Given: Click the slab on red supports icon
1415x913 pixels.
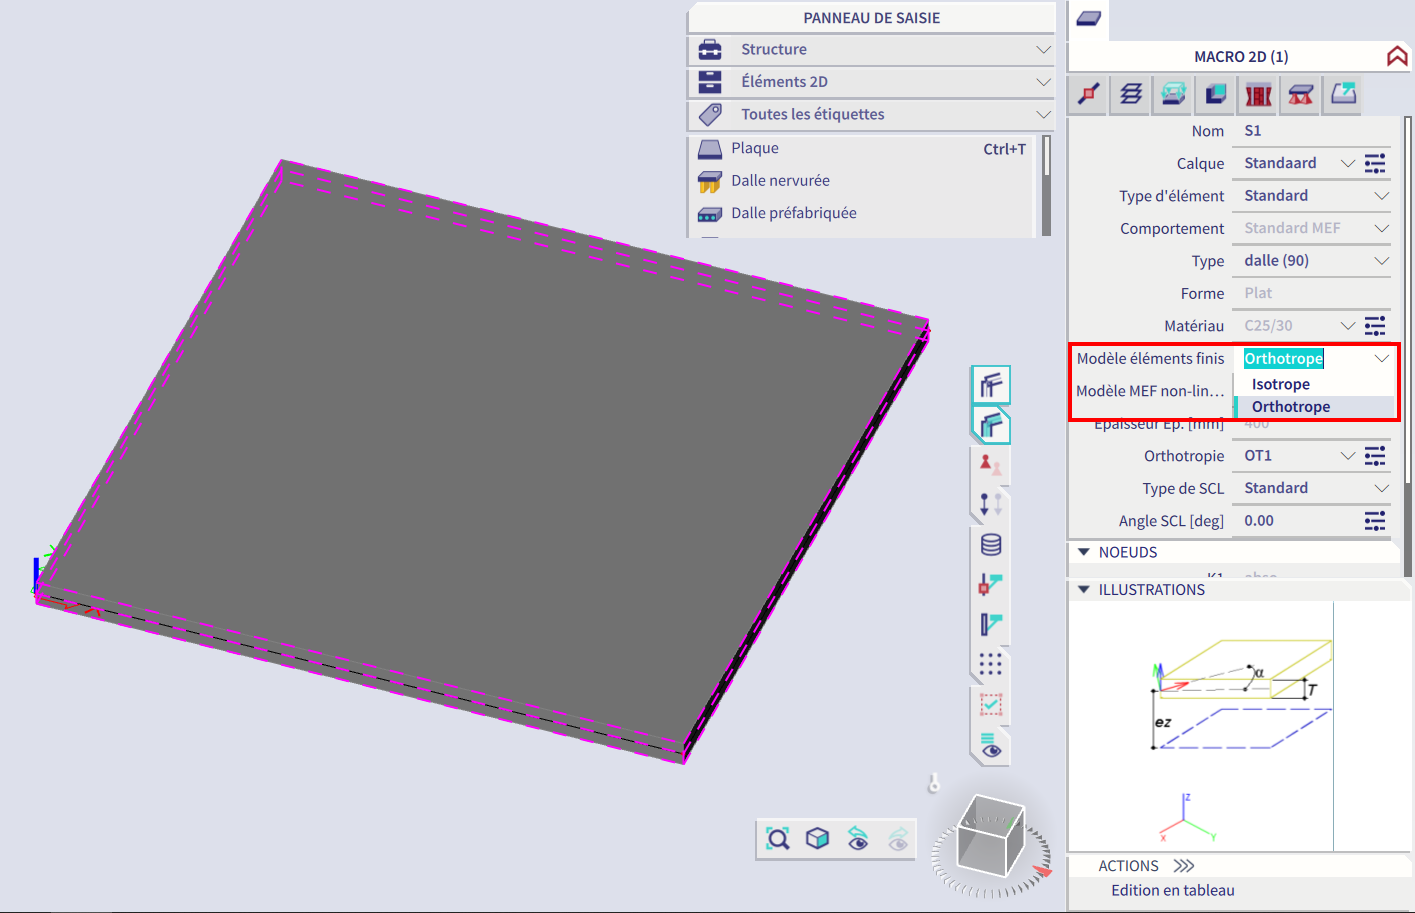Looking at the screenshot, I should [x=1300, y=94].
